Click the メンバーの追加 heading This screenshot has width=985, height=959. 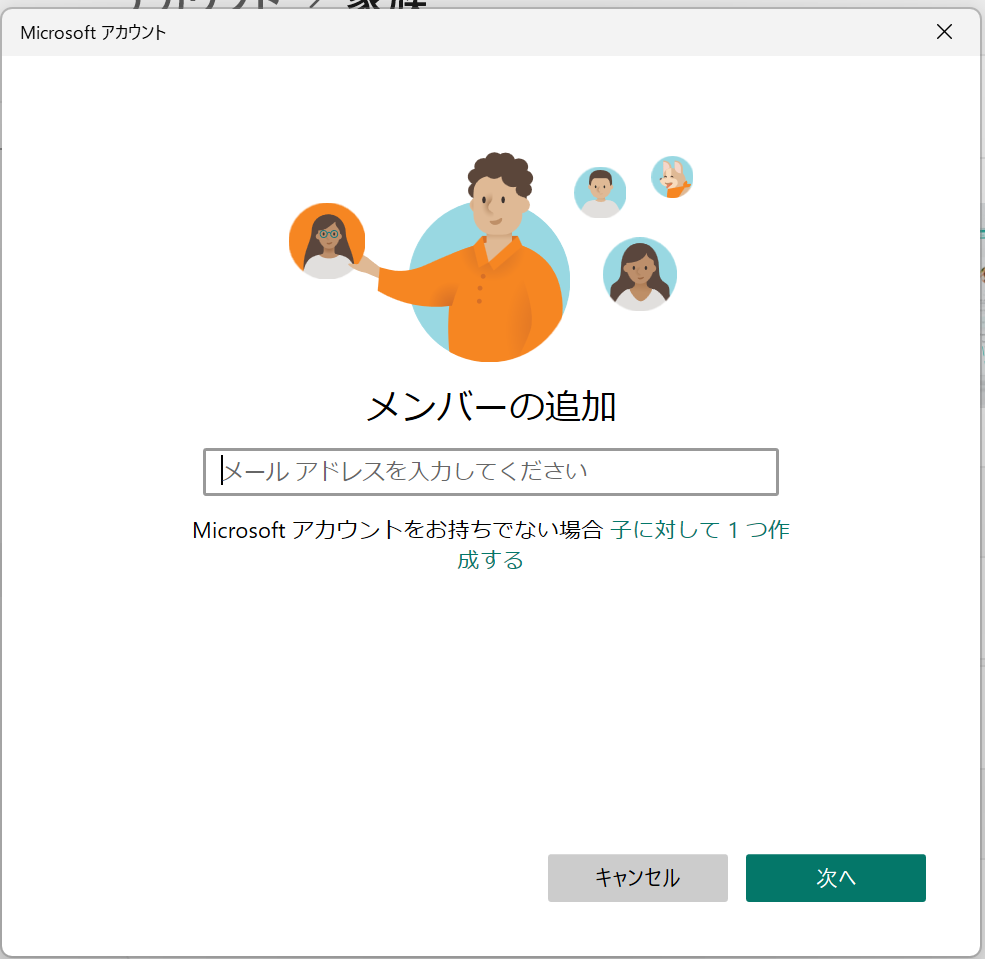(x=490, y=406)
